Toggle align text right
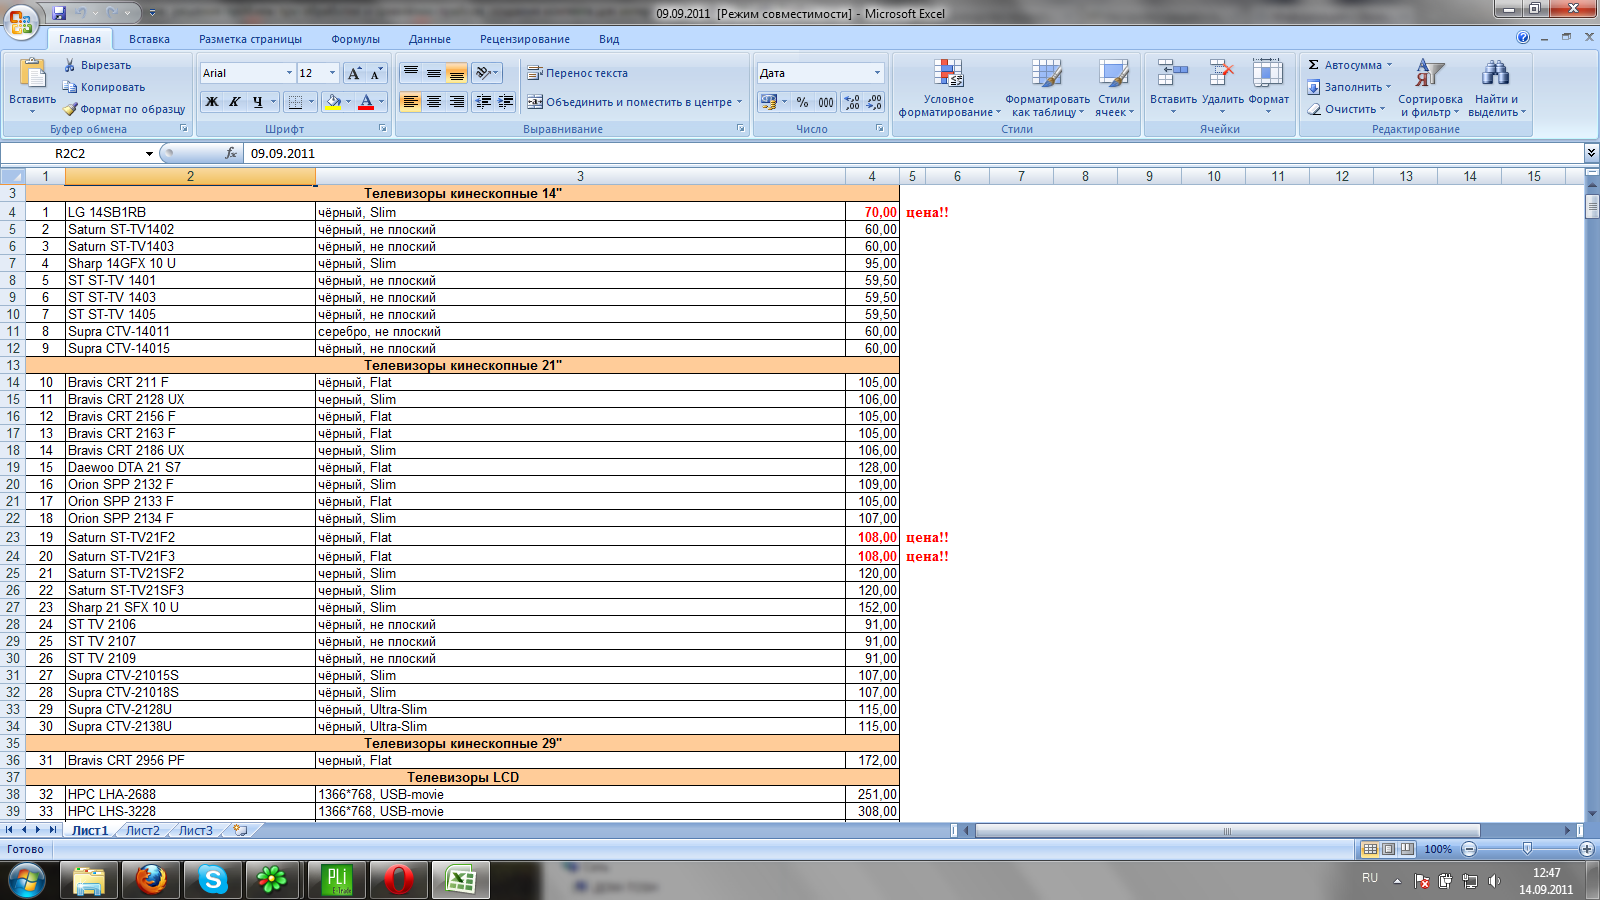 (x=457, y=102)
